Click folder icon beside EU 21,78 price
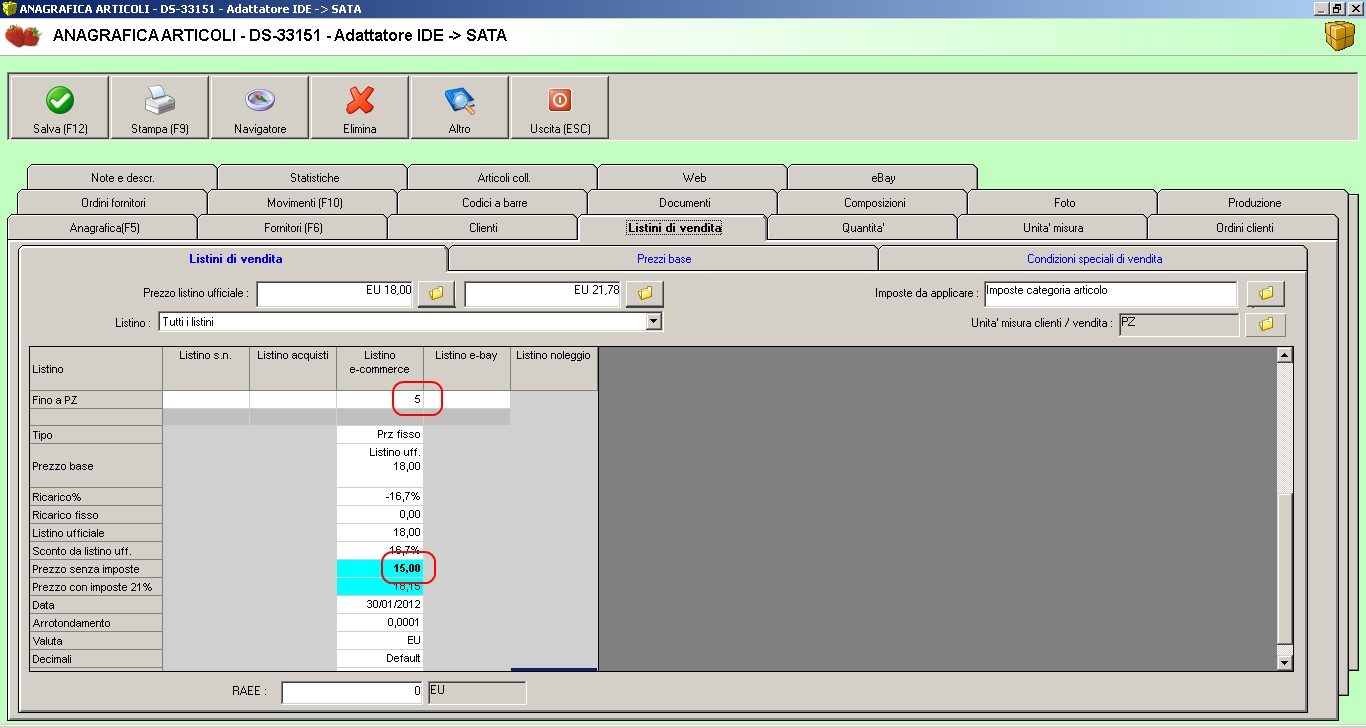The width and height of the screenshot is (1366, 728). point(645,293)
